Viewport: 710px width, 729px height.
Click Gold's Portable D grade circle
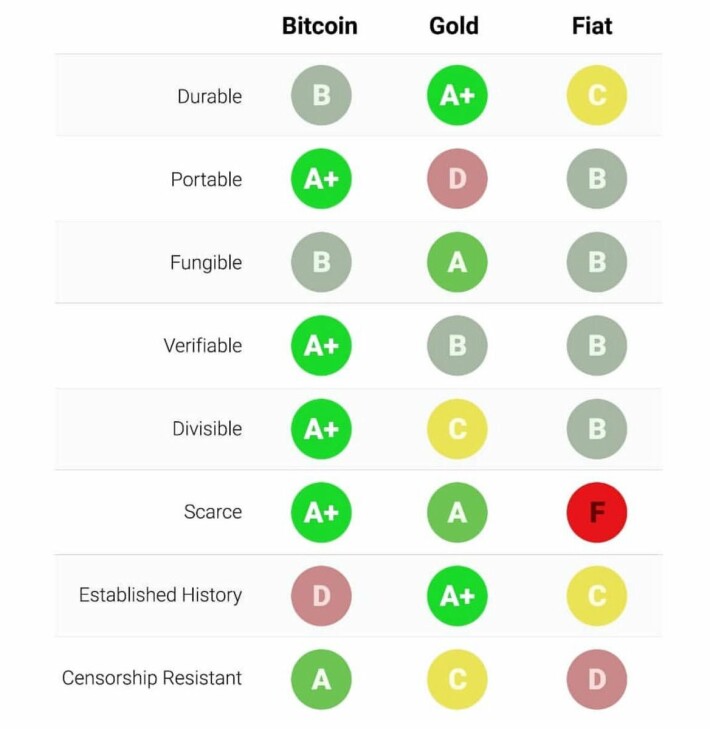(457, 179)
